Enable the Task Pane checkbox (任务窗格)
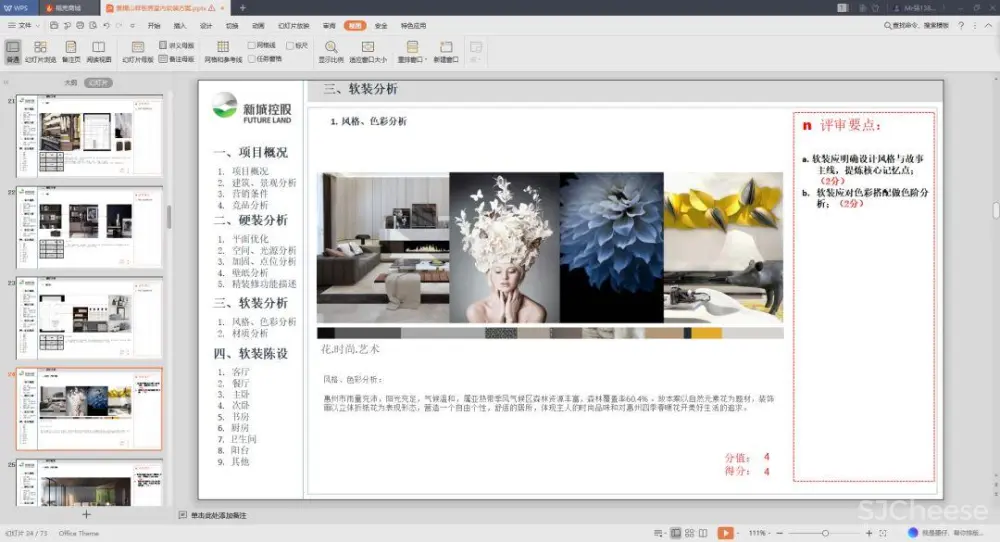Viewport: 1000px width, 542px height. 252,58
